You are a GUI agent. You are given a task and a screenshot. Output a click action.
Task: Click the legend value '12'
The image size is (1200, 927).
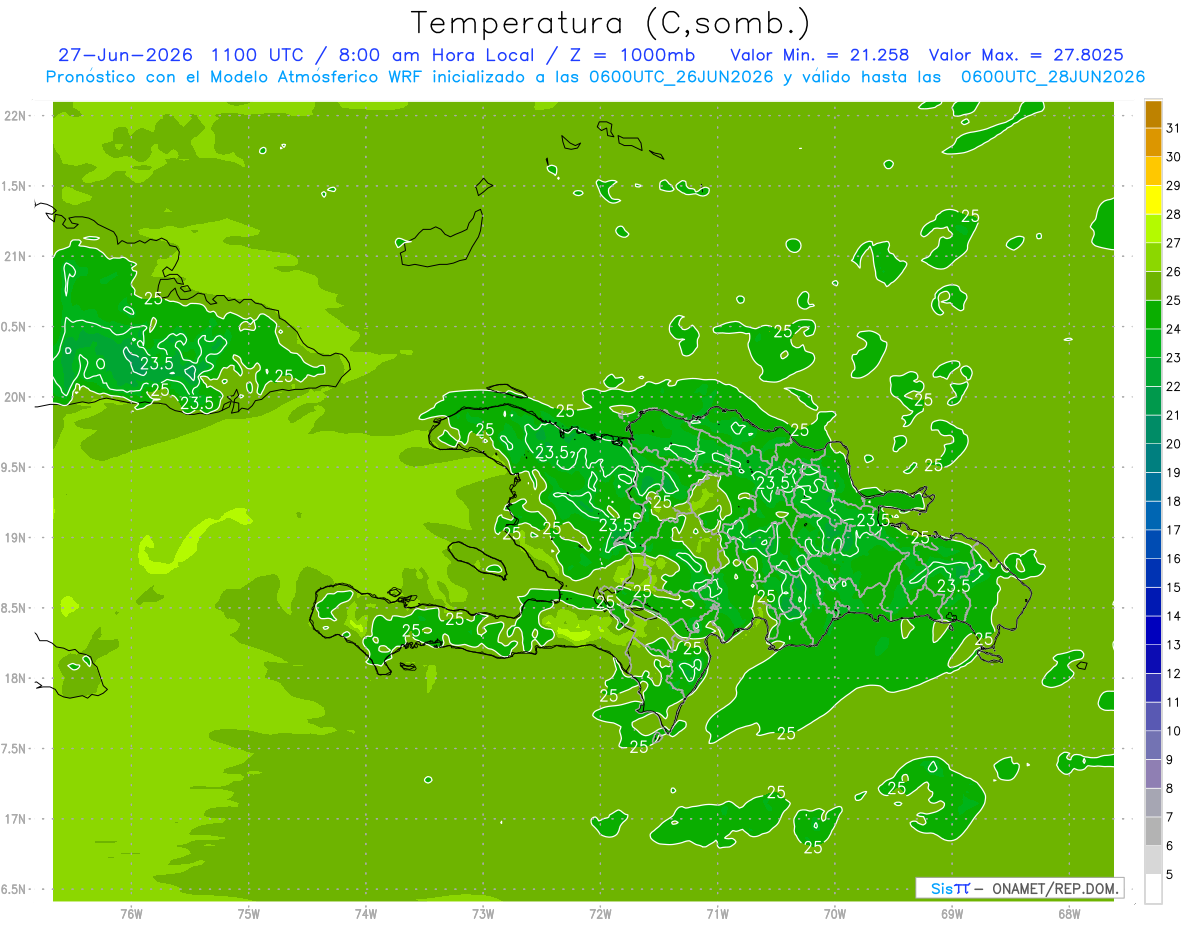click(x=1174, y=674)
